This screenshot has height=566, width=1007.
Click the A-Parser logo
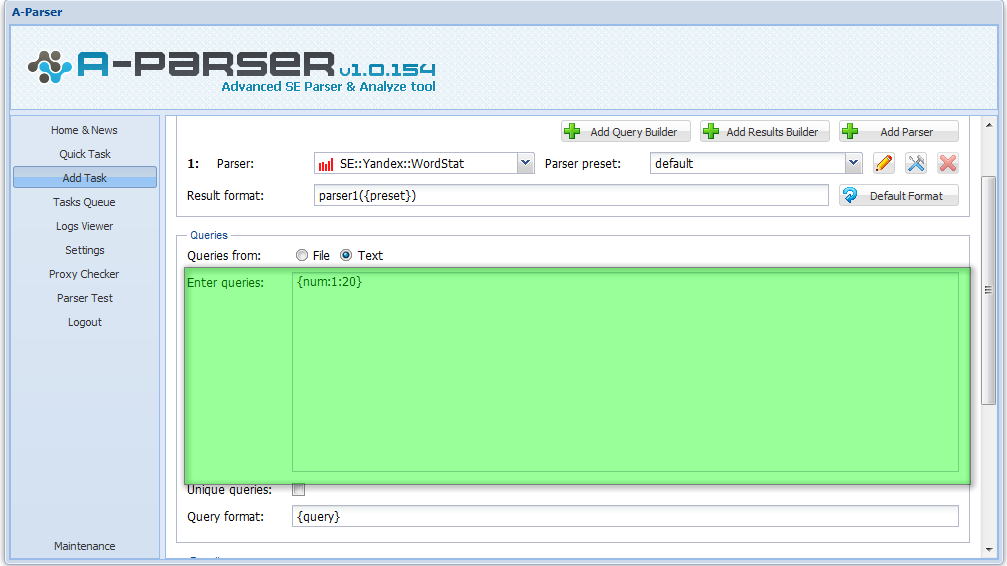pos(231,69)
